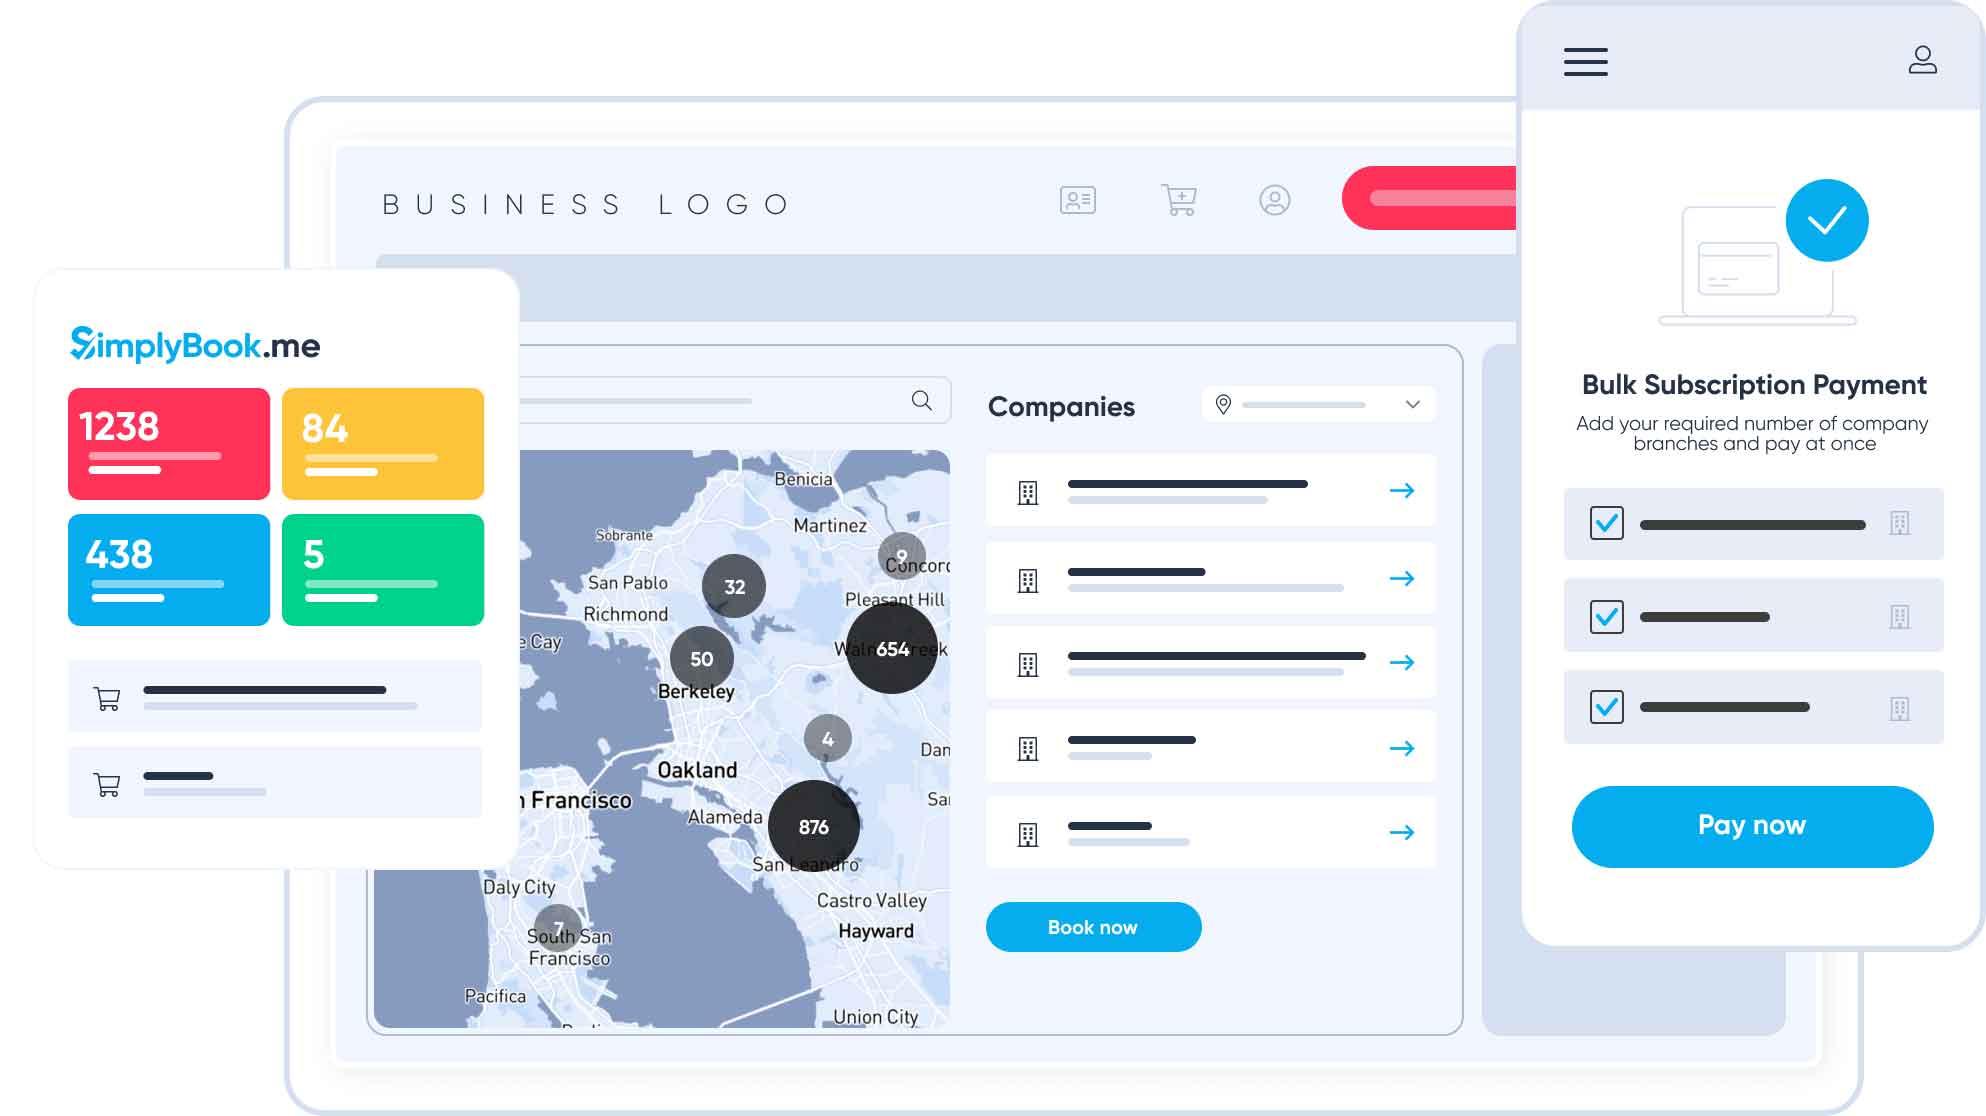Image resolution: width=1986 pixels, height=1116 pixels.
Task: Open the account avatar icon in header
Action: tap(1274, 200)
